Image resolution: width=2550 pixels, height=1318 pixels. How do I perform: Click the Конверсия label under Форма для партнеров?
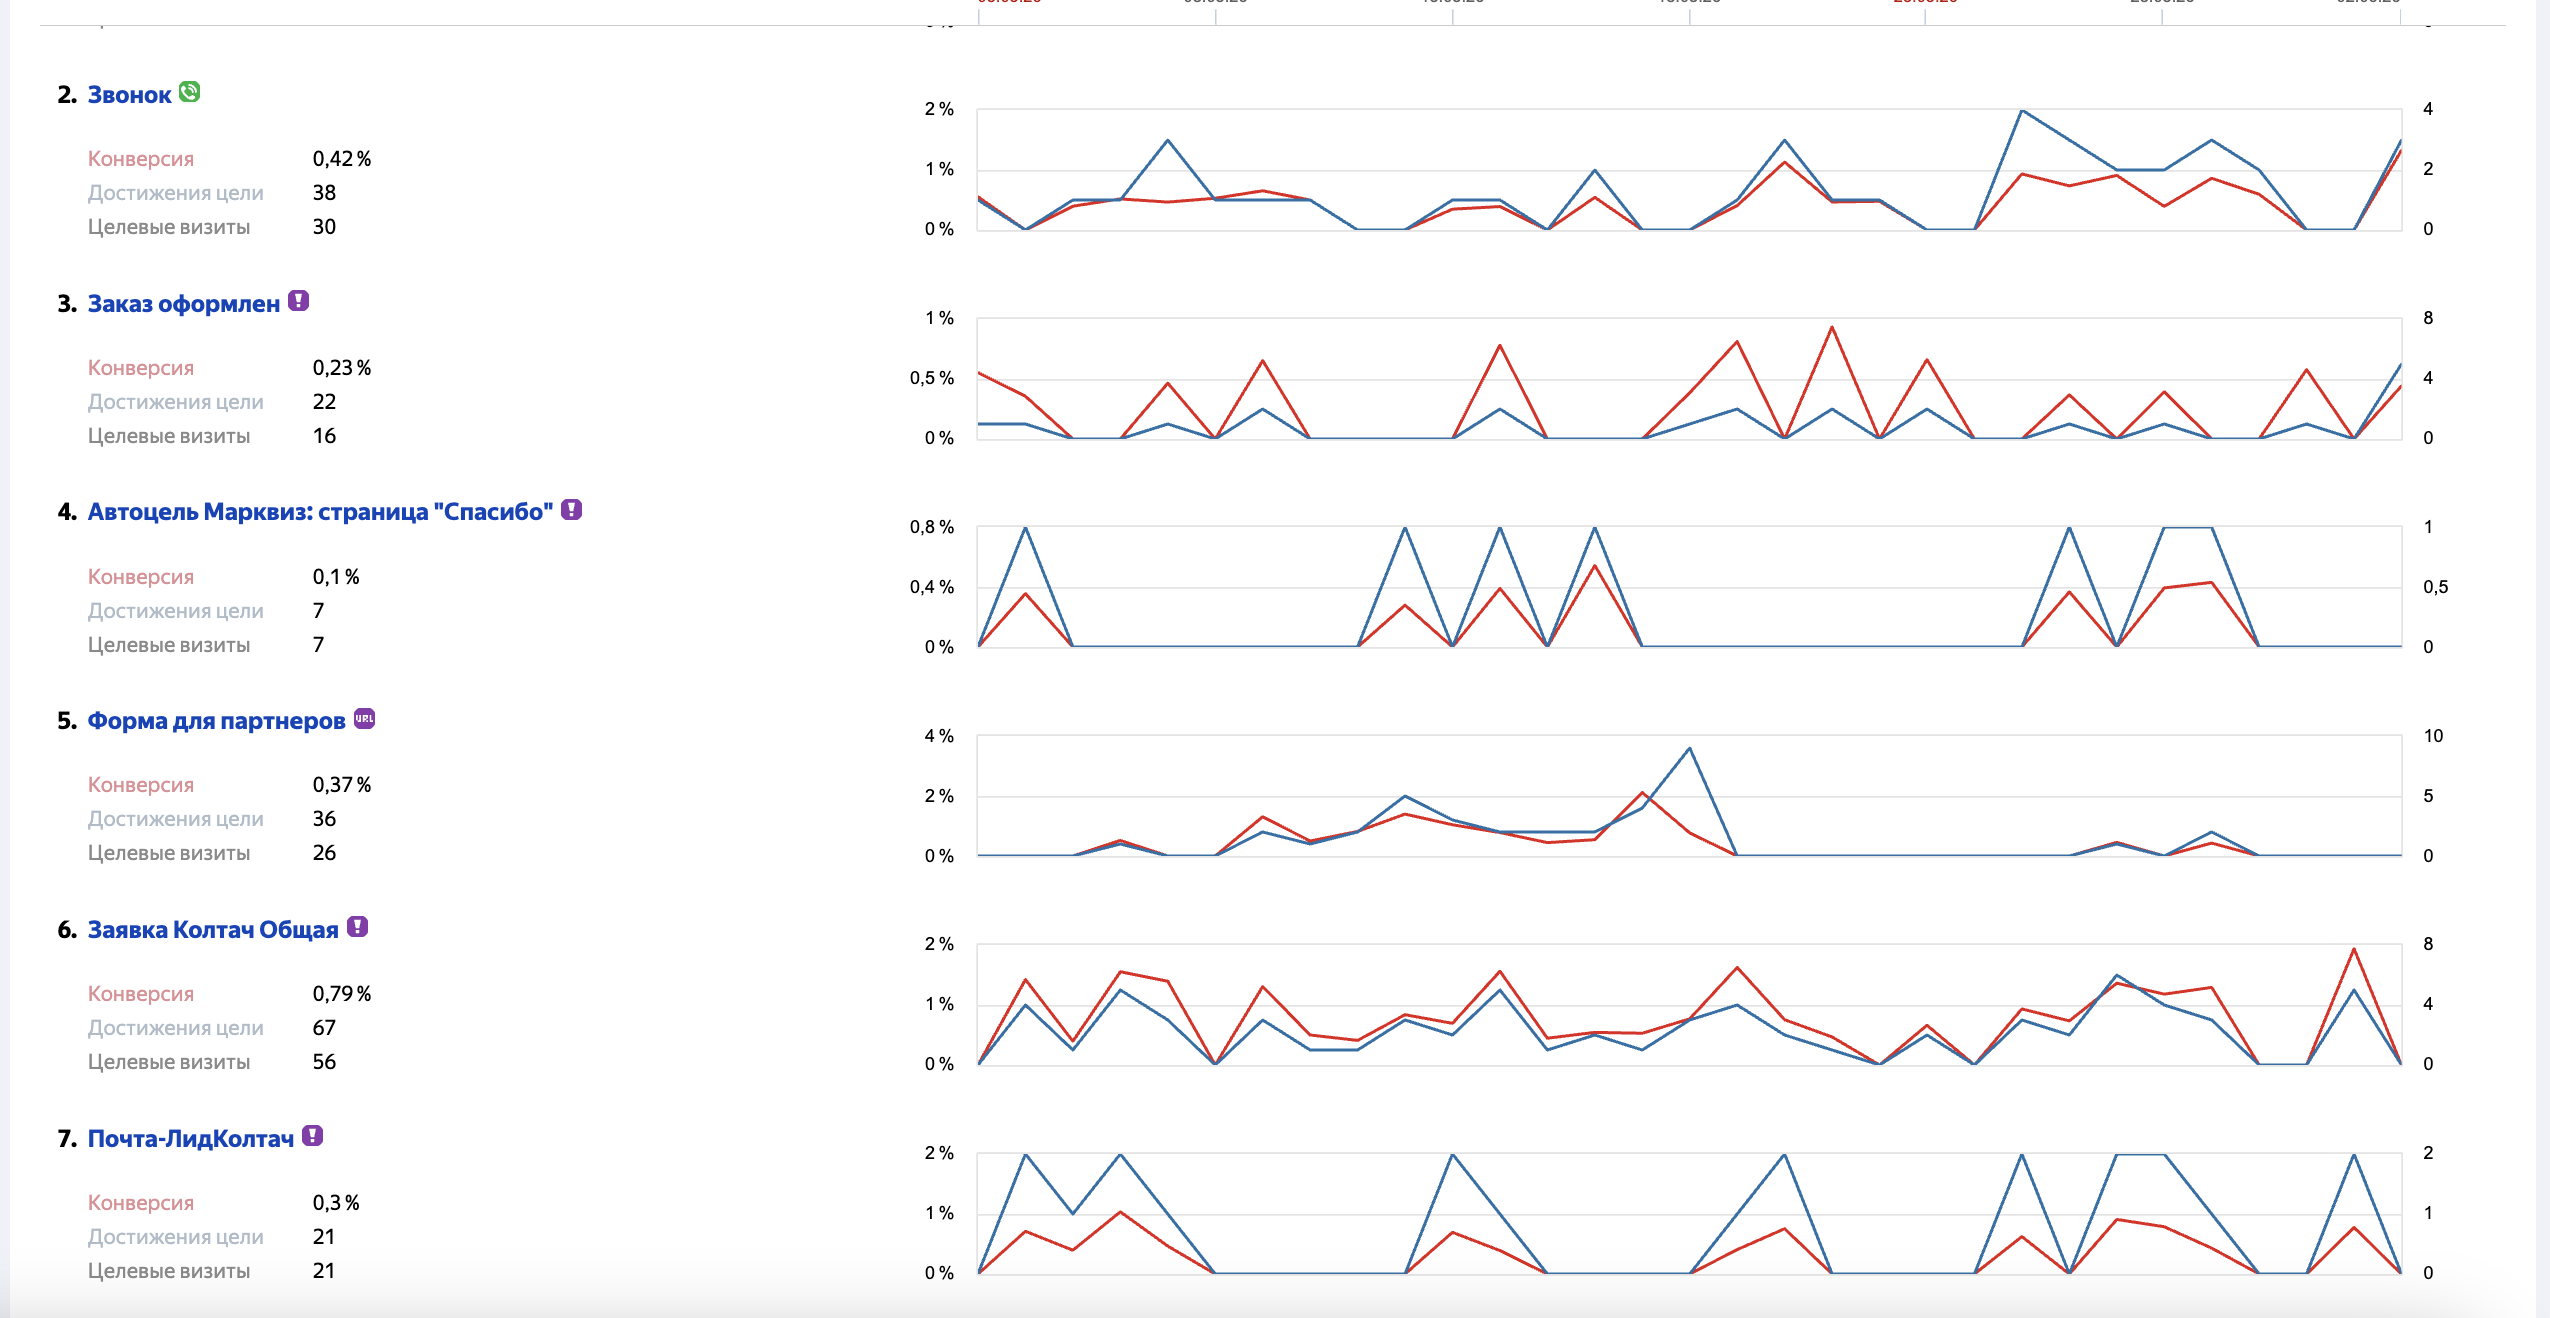tap(141, 785)
